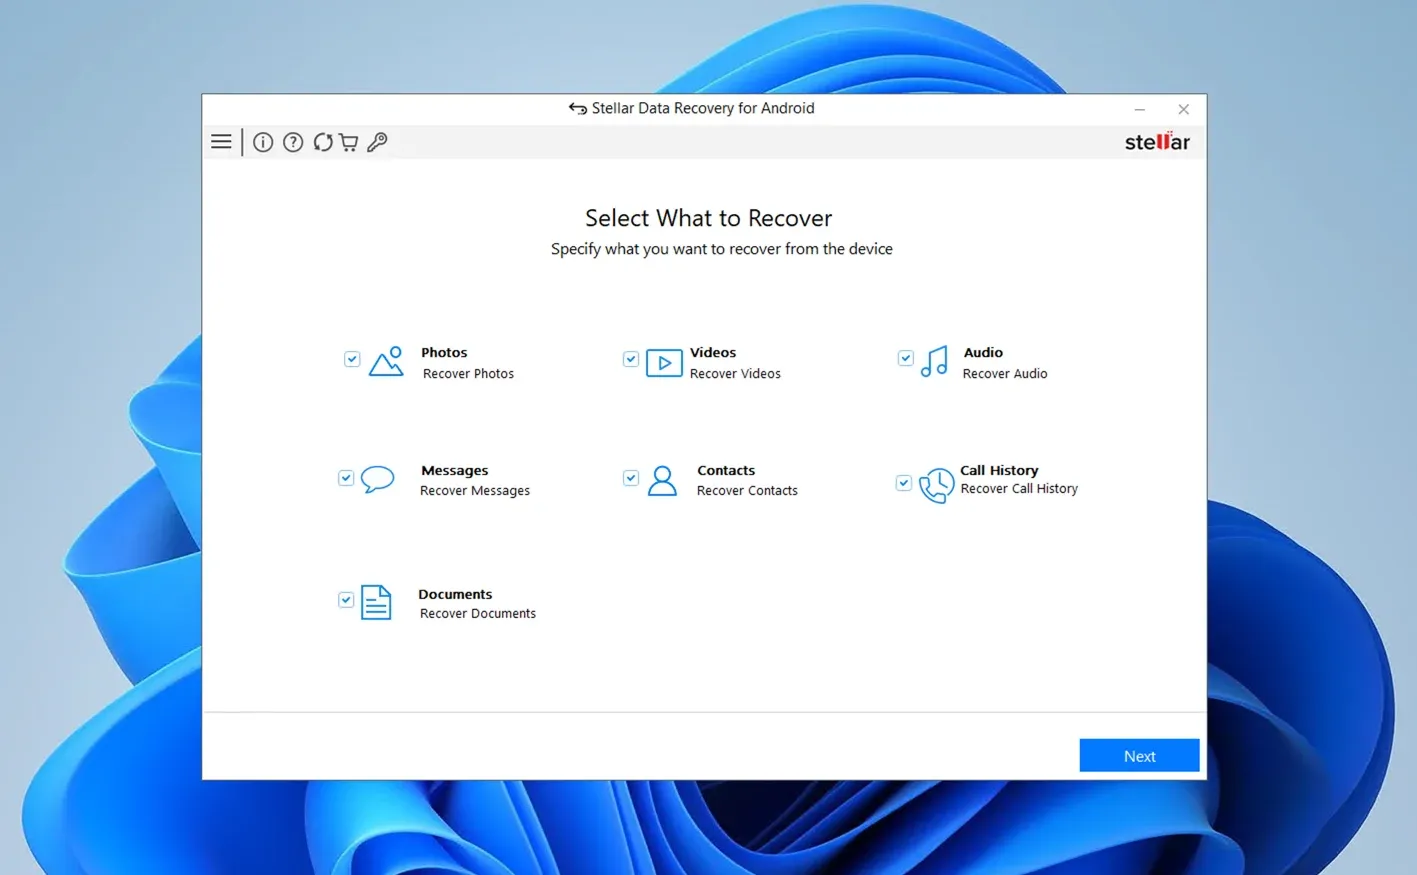
Task: Click the bold "Audio" label
Action: [x=983, y=353]
